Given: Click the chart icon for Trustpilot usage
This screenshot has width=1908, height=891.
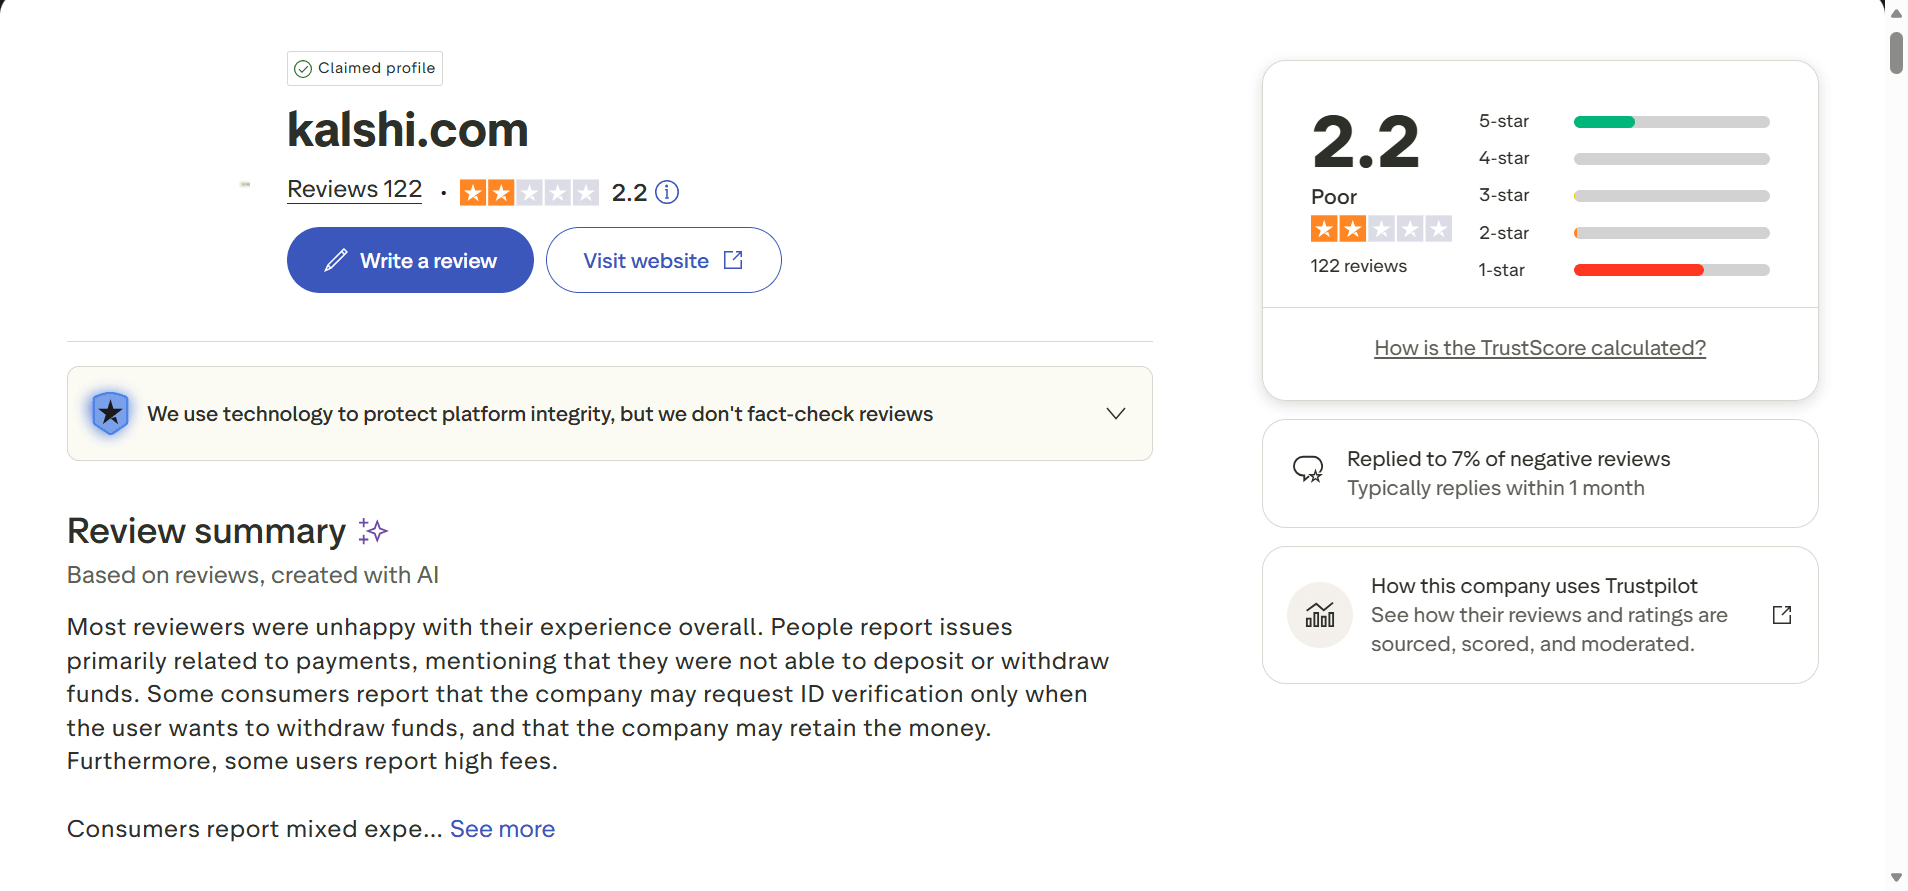Looking at the screenshot, I should click(x=1320, y=615).
